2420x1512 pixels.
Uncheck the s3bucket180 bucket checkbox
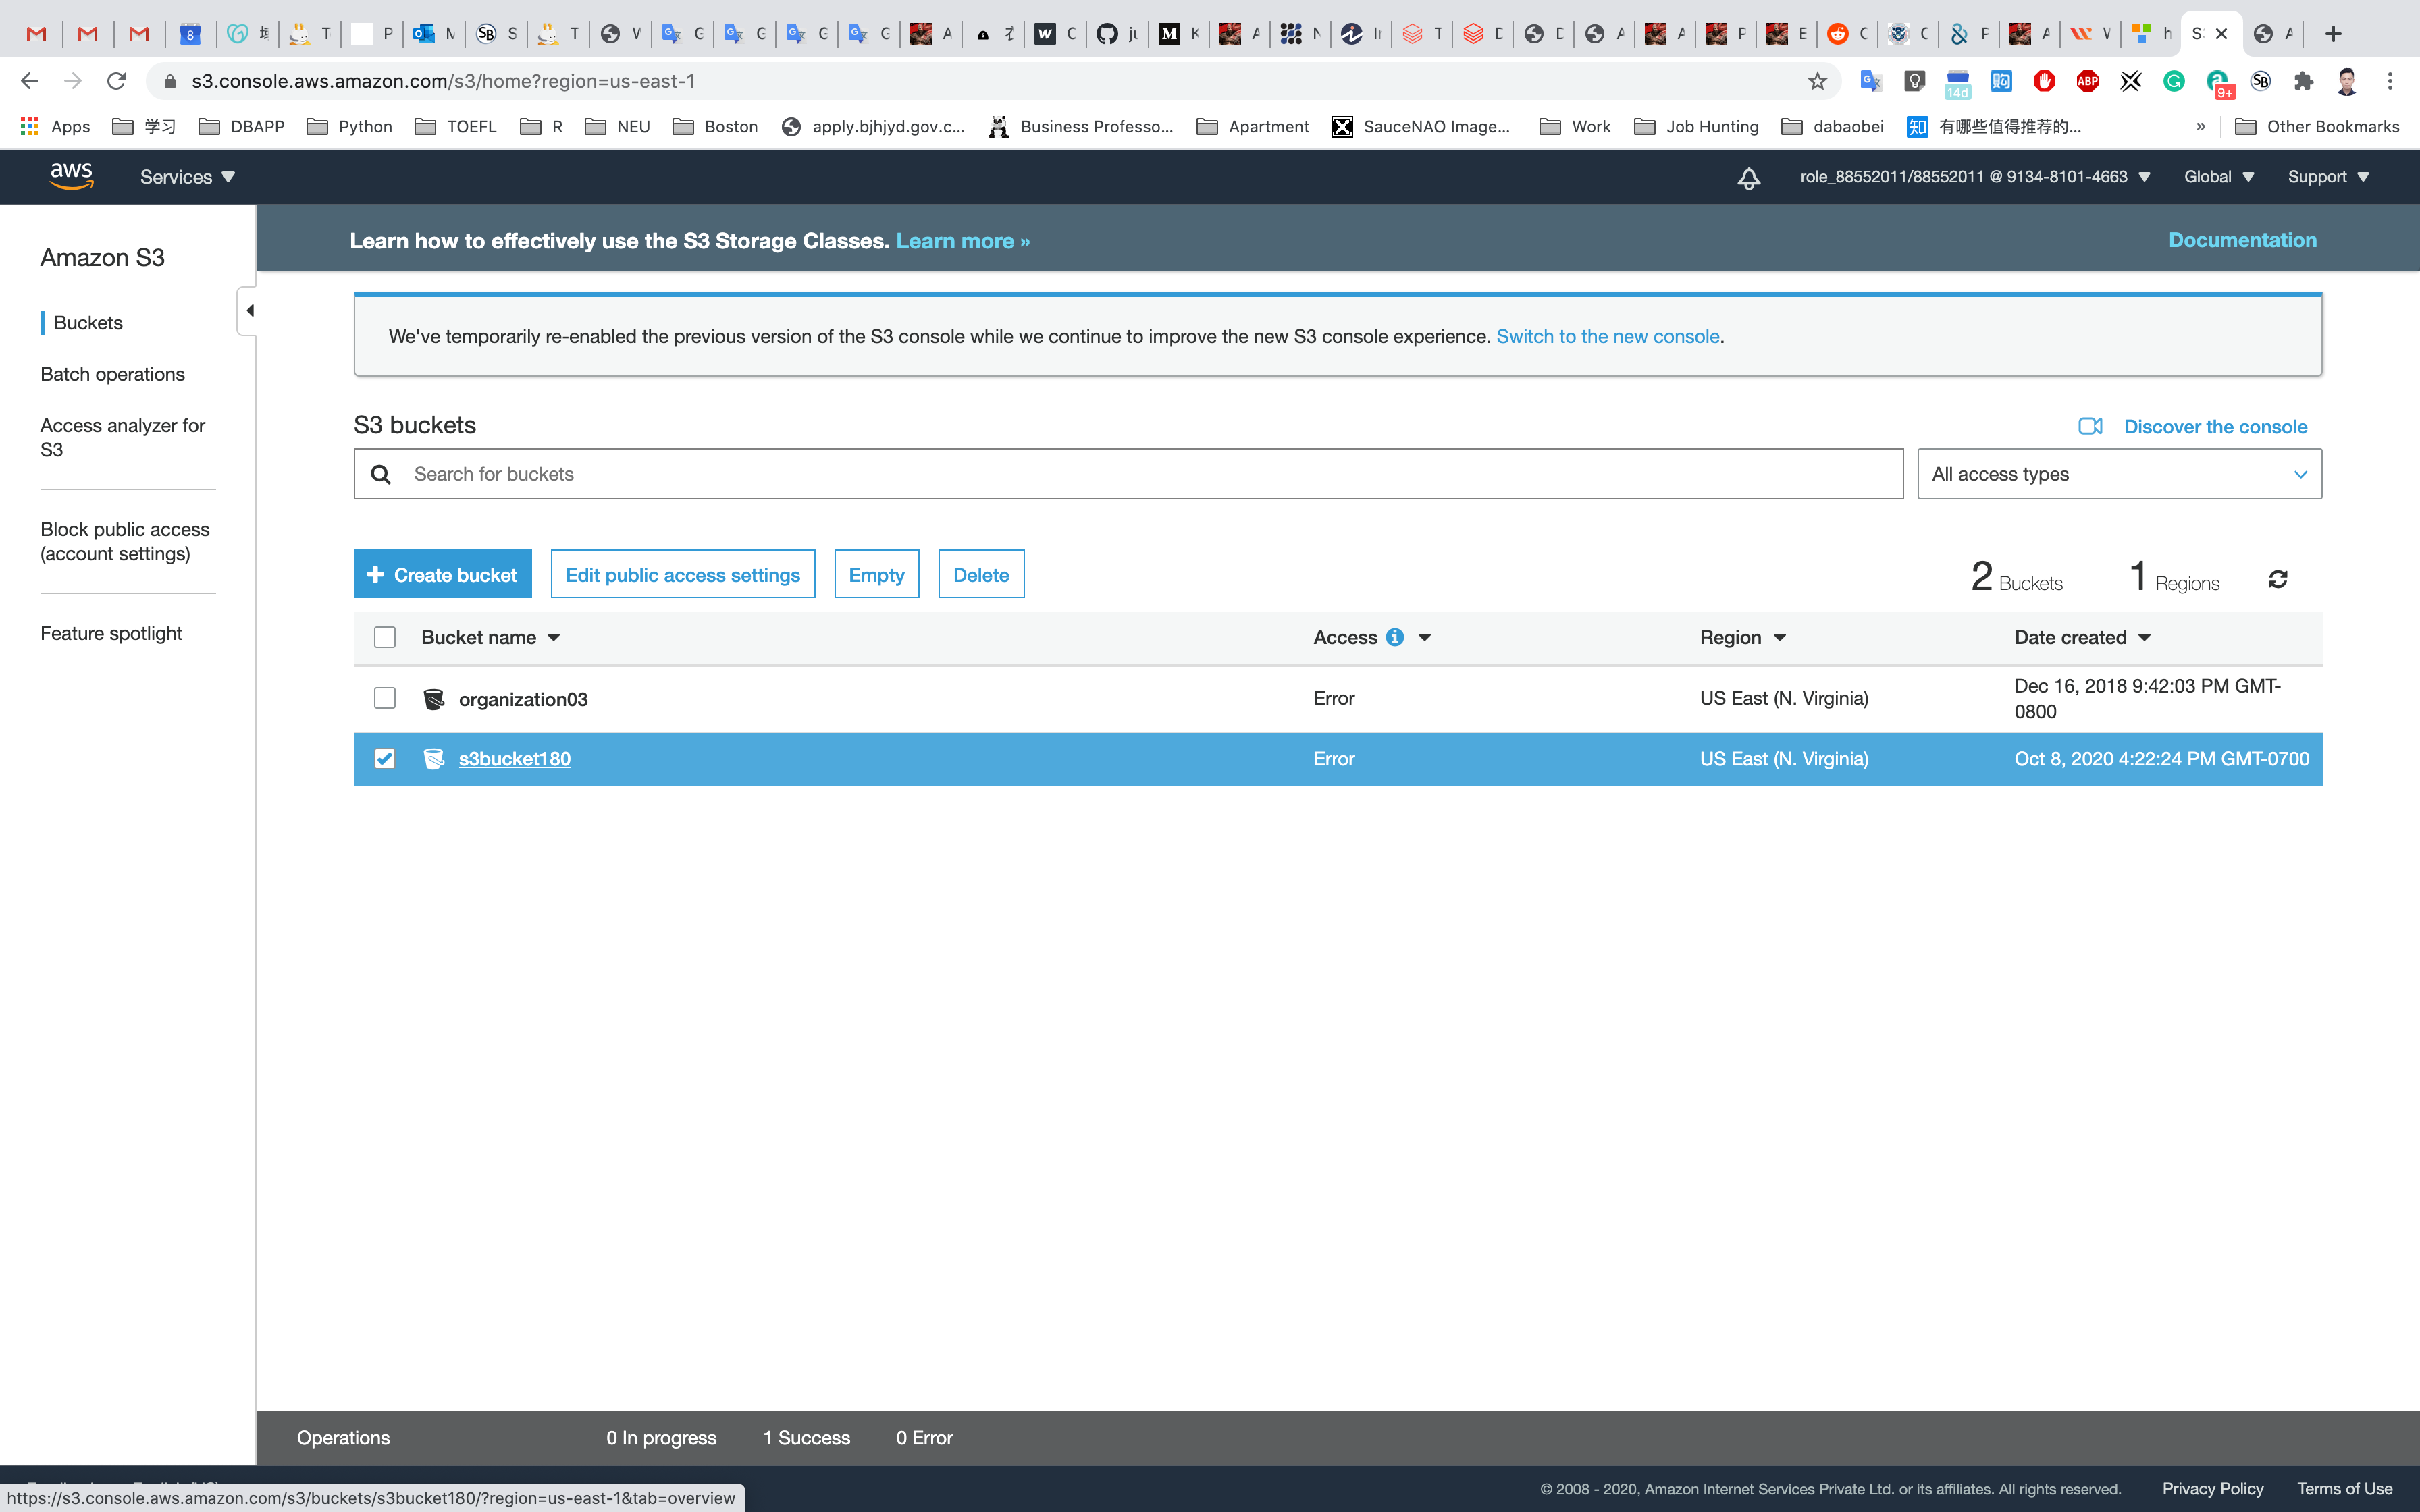pos(384,759)
